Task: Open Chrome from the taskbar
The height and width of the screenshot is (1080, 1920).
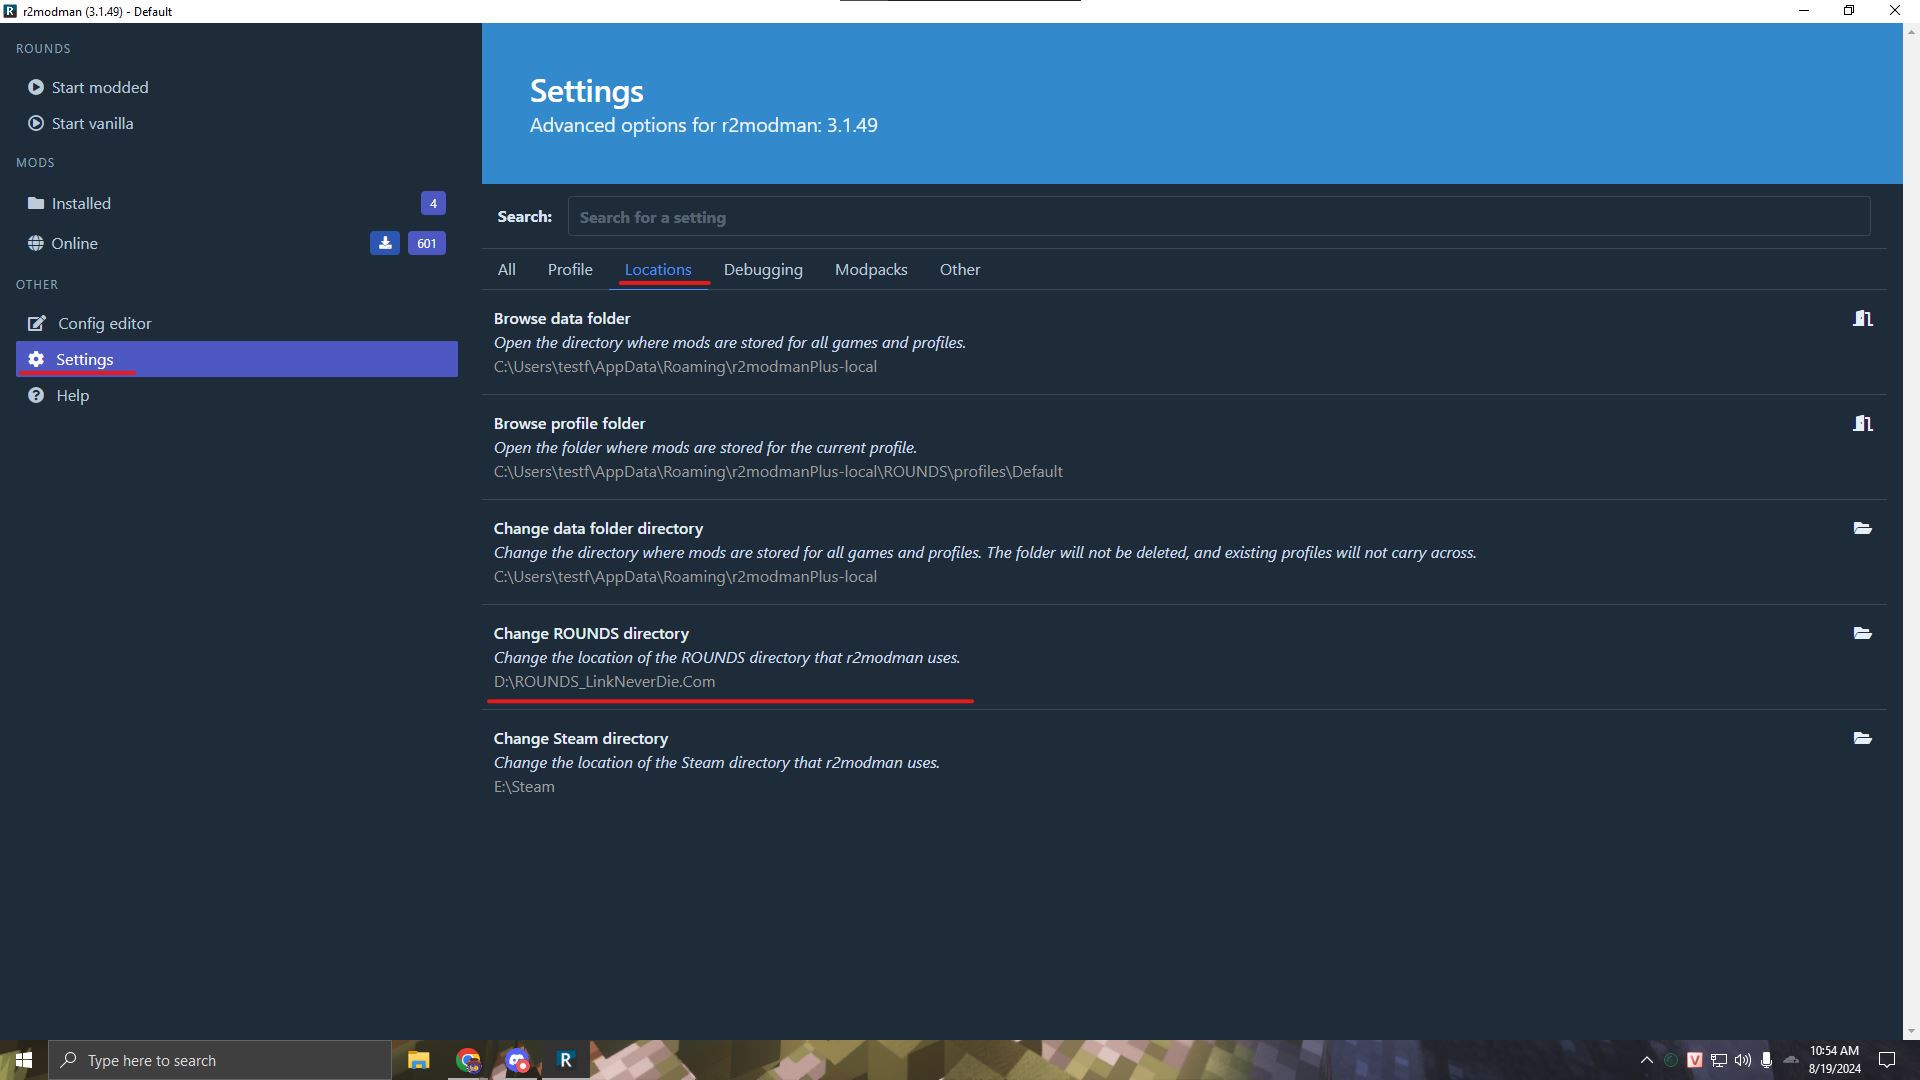Action: tap(468, 1060)
